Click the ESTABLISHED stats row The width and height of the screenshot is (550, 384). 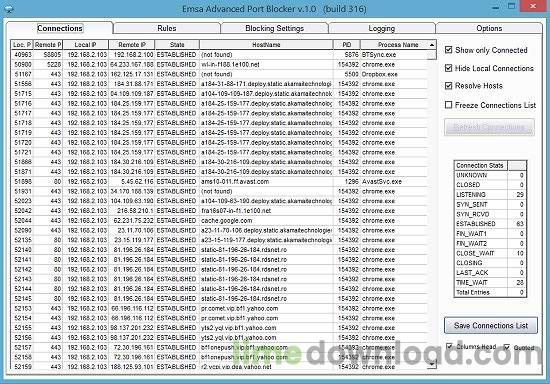(x=490, y=224)
